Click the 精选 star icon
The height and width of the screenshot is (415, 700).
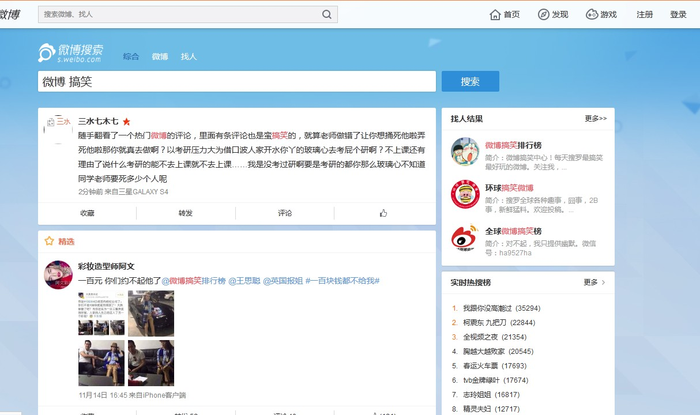tap(49, 241)
